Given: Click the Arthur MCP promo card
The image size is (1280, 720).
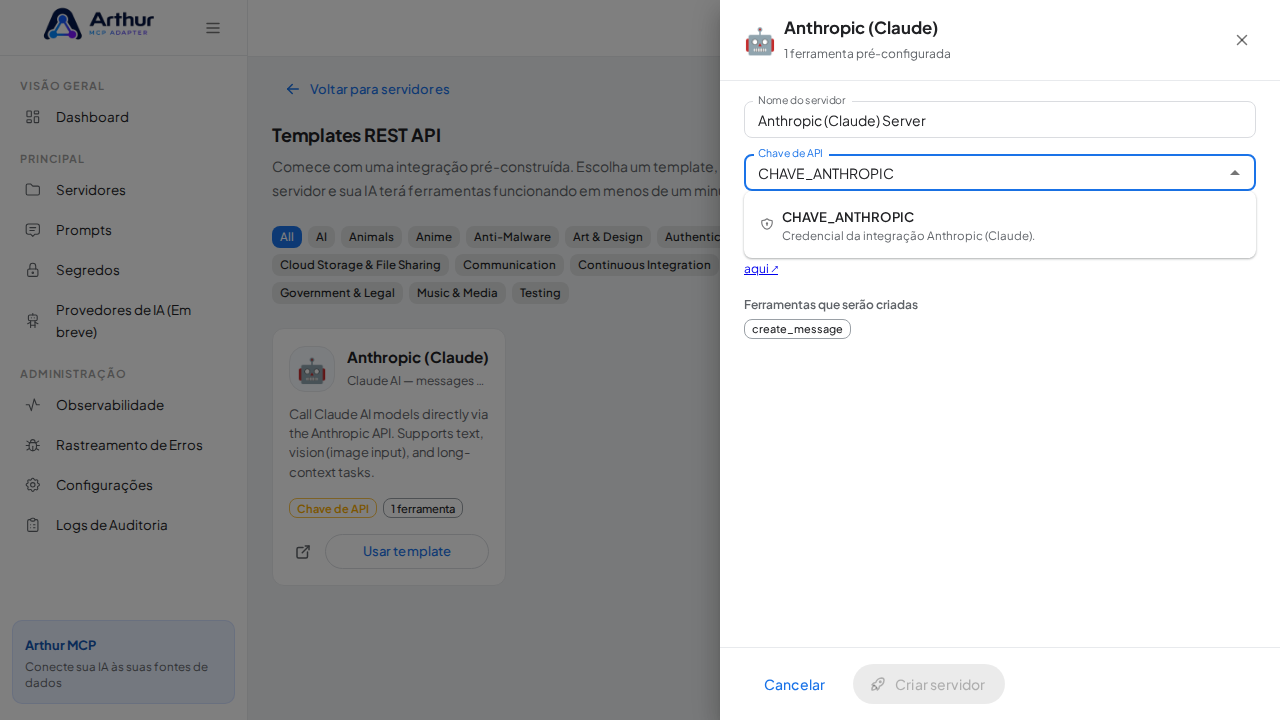Looking at the screenshot, I should click(123, 662).
